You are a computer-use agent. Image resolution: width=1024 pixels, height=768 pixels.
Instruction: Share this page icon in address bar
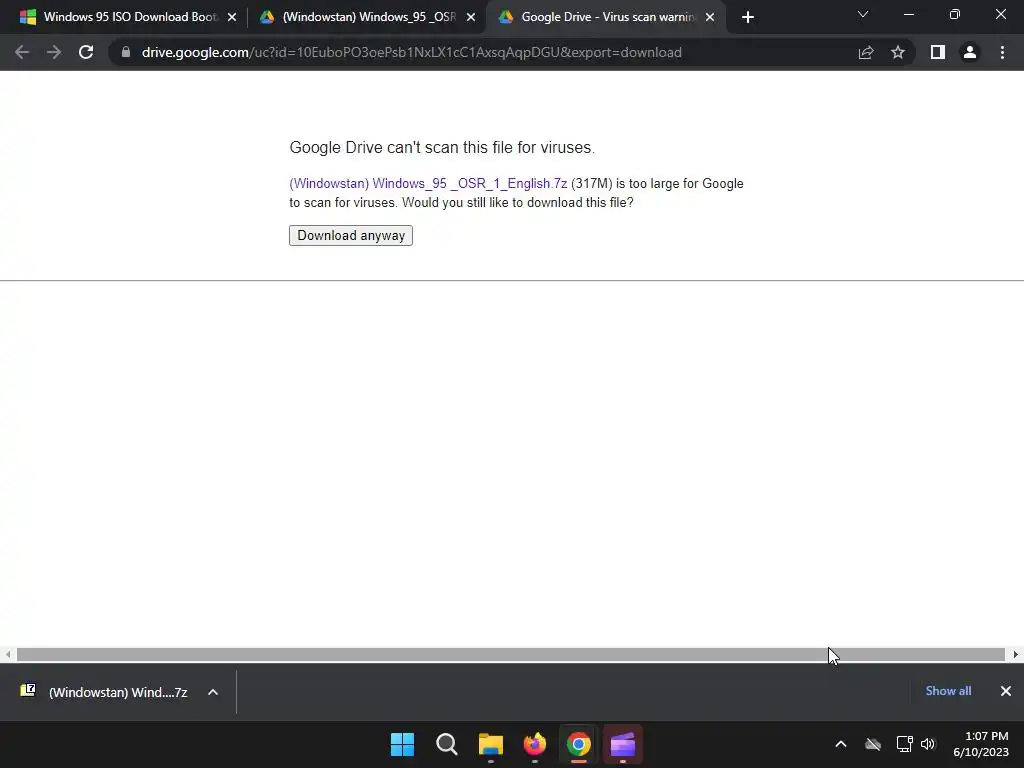click(866, 52)
